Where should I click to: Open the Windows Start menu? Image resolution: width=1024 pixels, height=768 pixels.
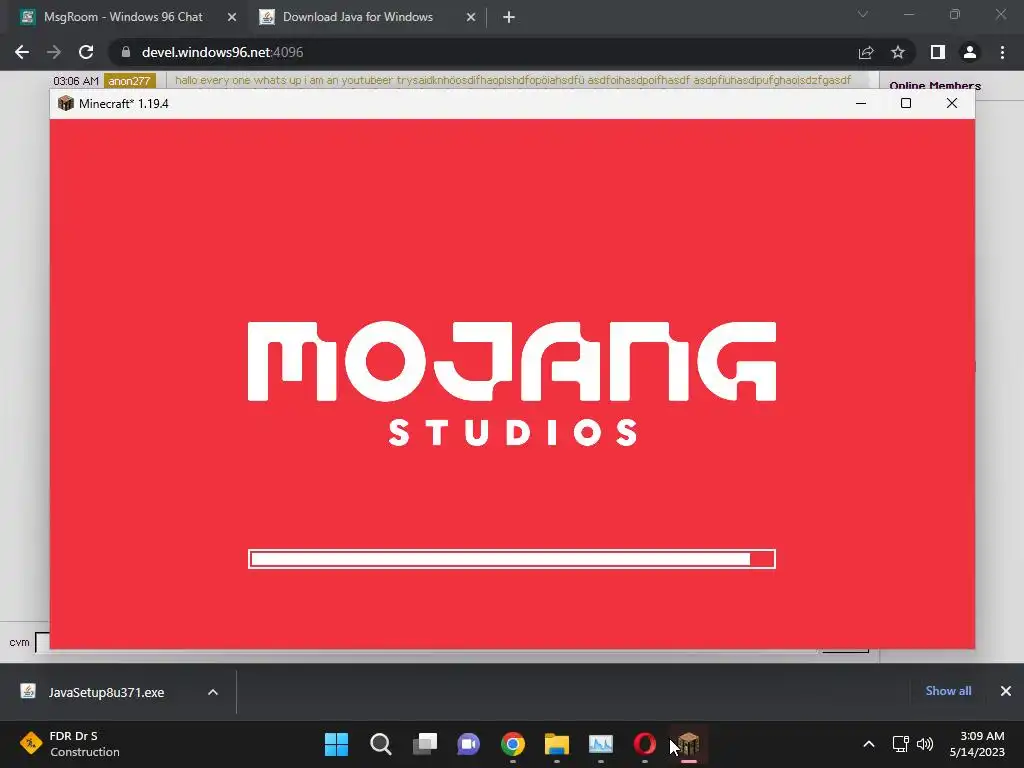[336, 744]
